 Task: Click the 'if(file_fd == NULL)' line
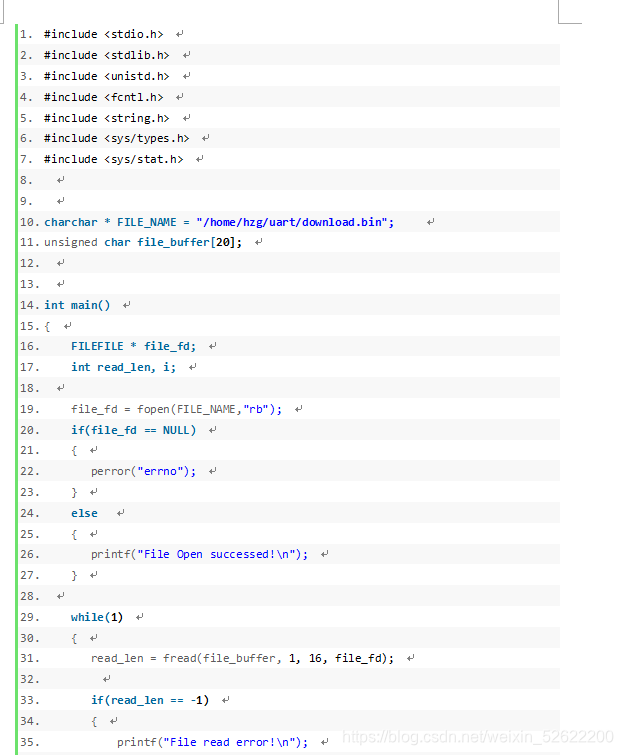133,430
